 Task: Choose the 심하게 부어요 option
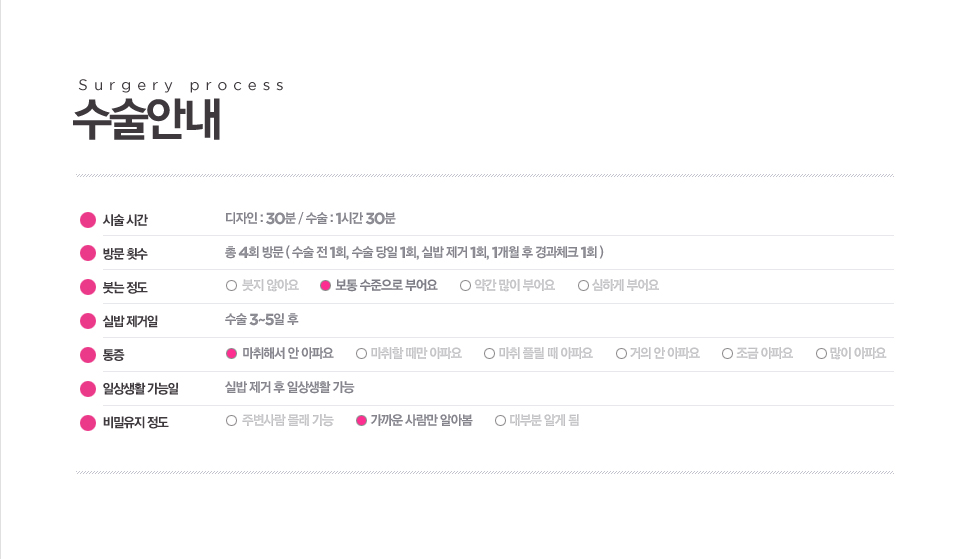coord(583,286)
